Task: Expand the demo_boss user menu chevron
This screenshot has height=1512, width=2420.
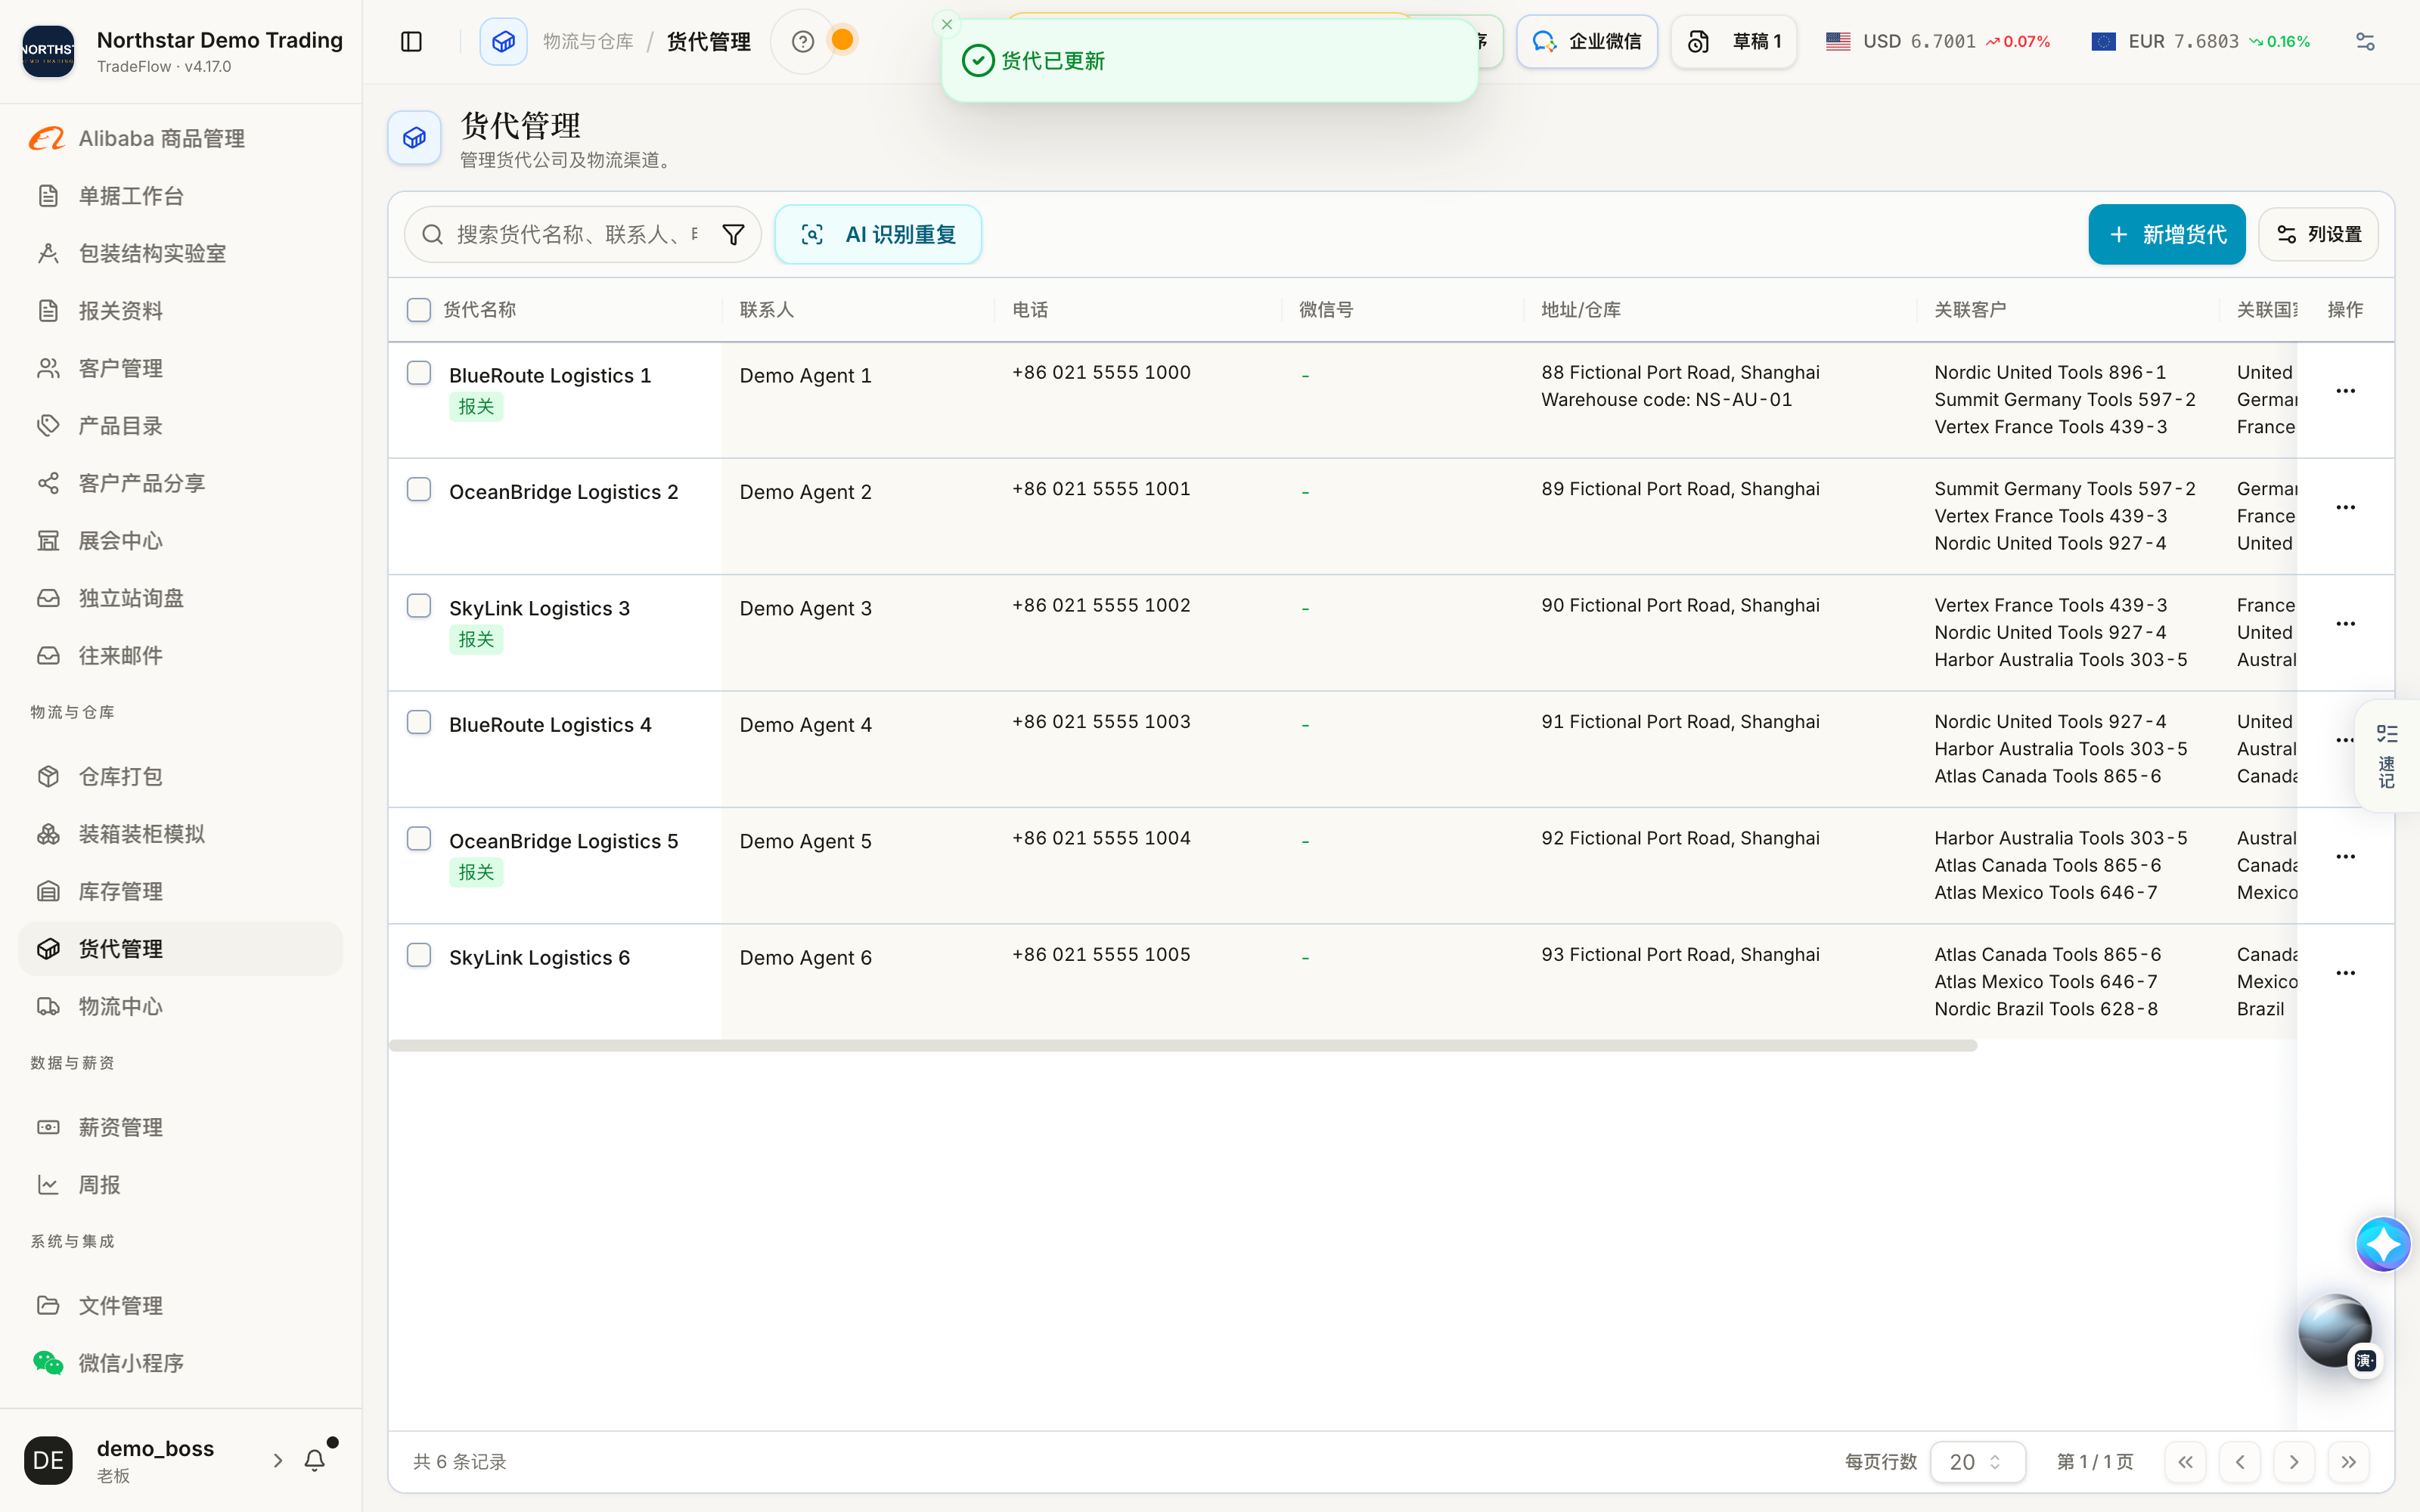Action: click(x=278, y=1460)
